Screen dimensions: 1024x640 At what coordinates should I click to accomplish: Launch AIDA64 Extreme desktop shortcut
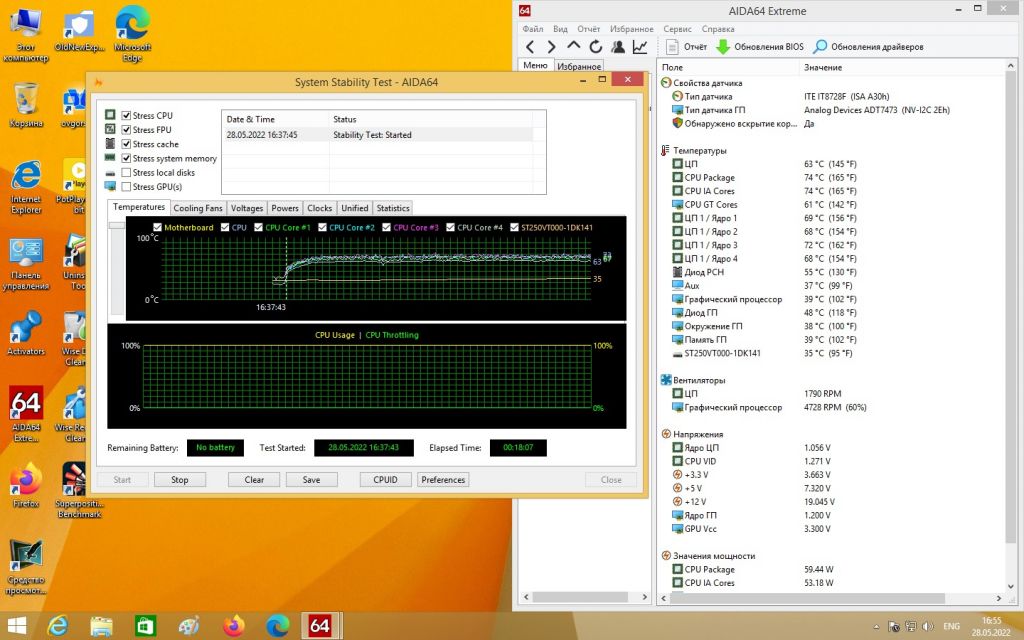[x=25, y=414]
